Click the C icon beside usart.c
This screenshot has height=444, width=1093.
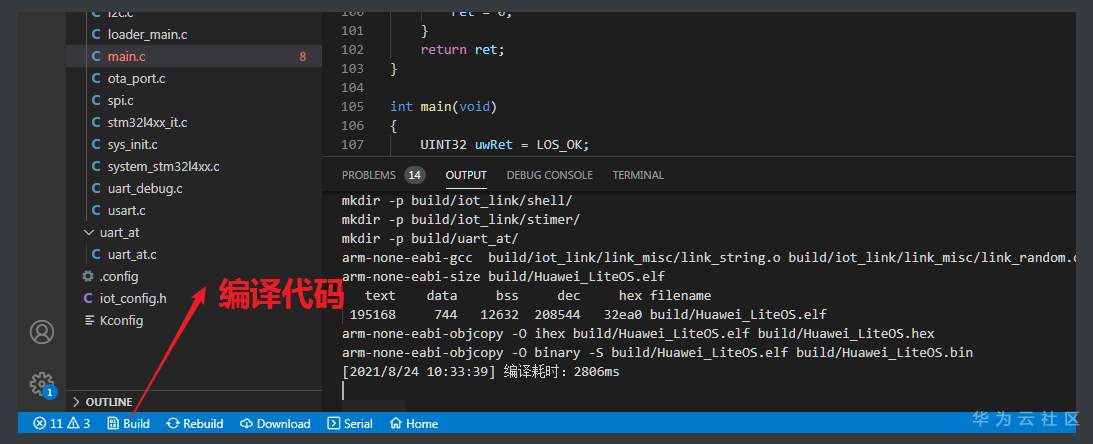coord(96,210)
